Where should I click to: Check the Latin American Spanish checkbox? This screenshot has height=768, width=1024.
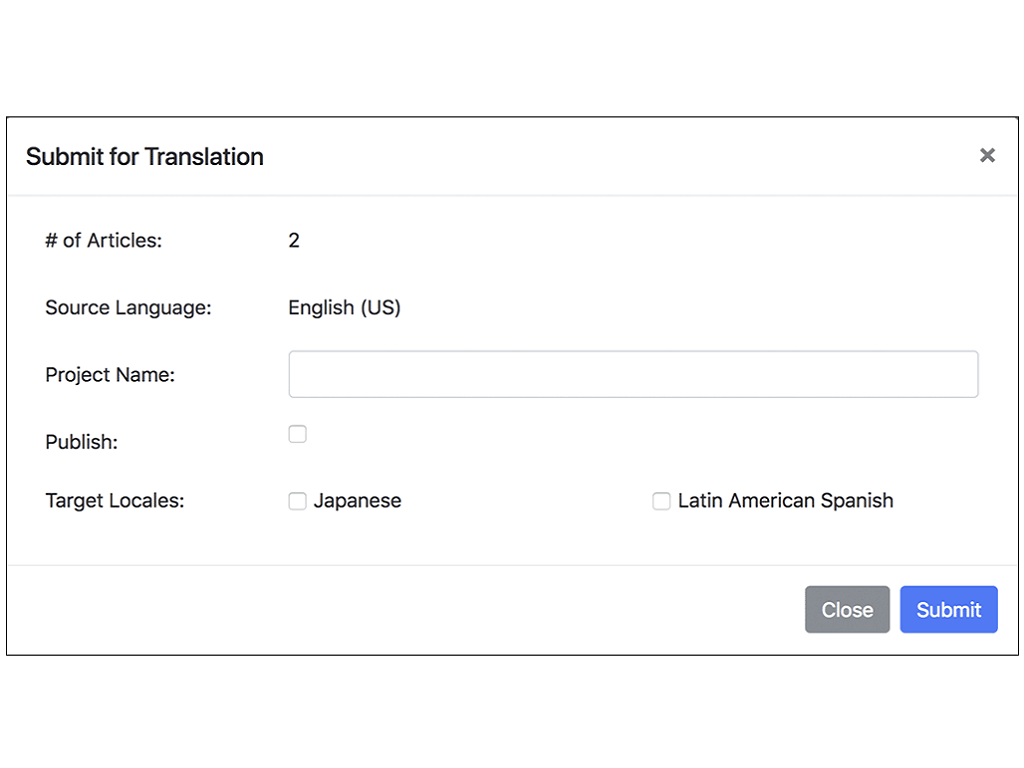click(x=661, y=501)
